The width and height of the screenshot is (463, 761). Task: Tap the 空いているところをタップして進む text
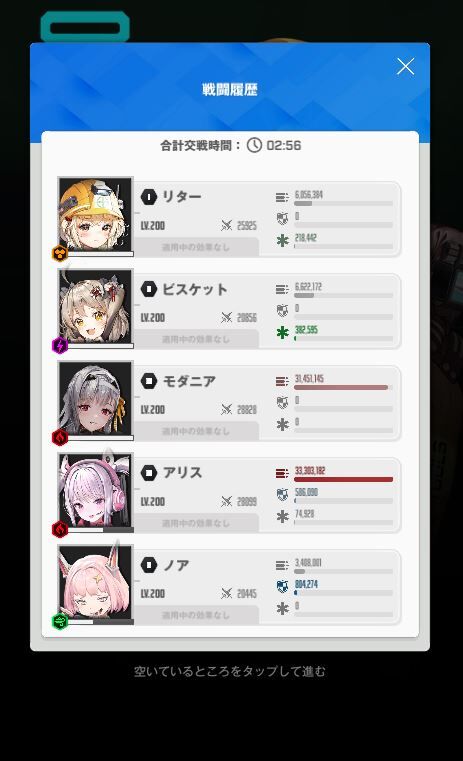(x=230, y=671)
